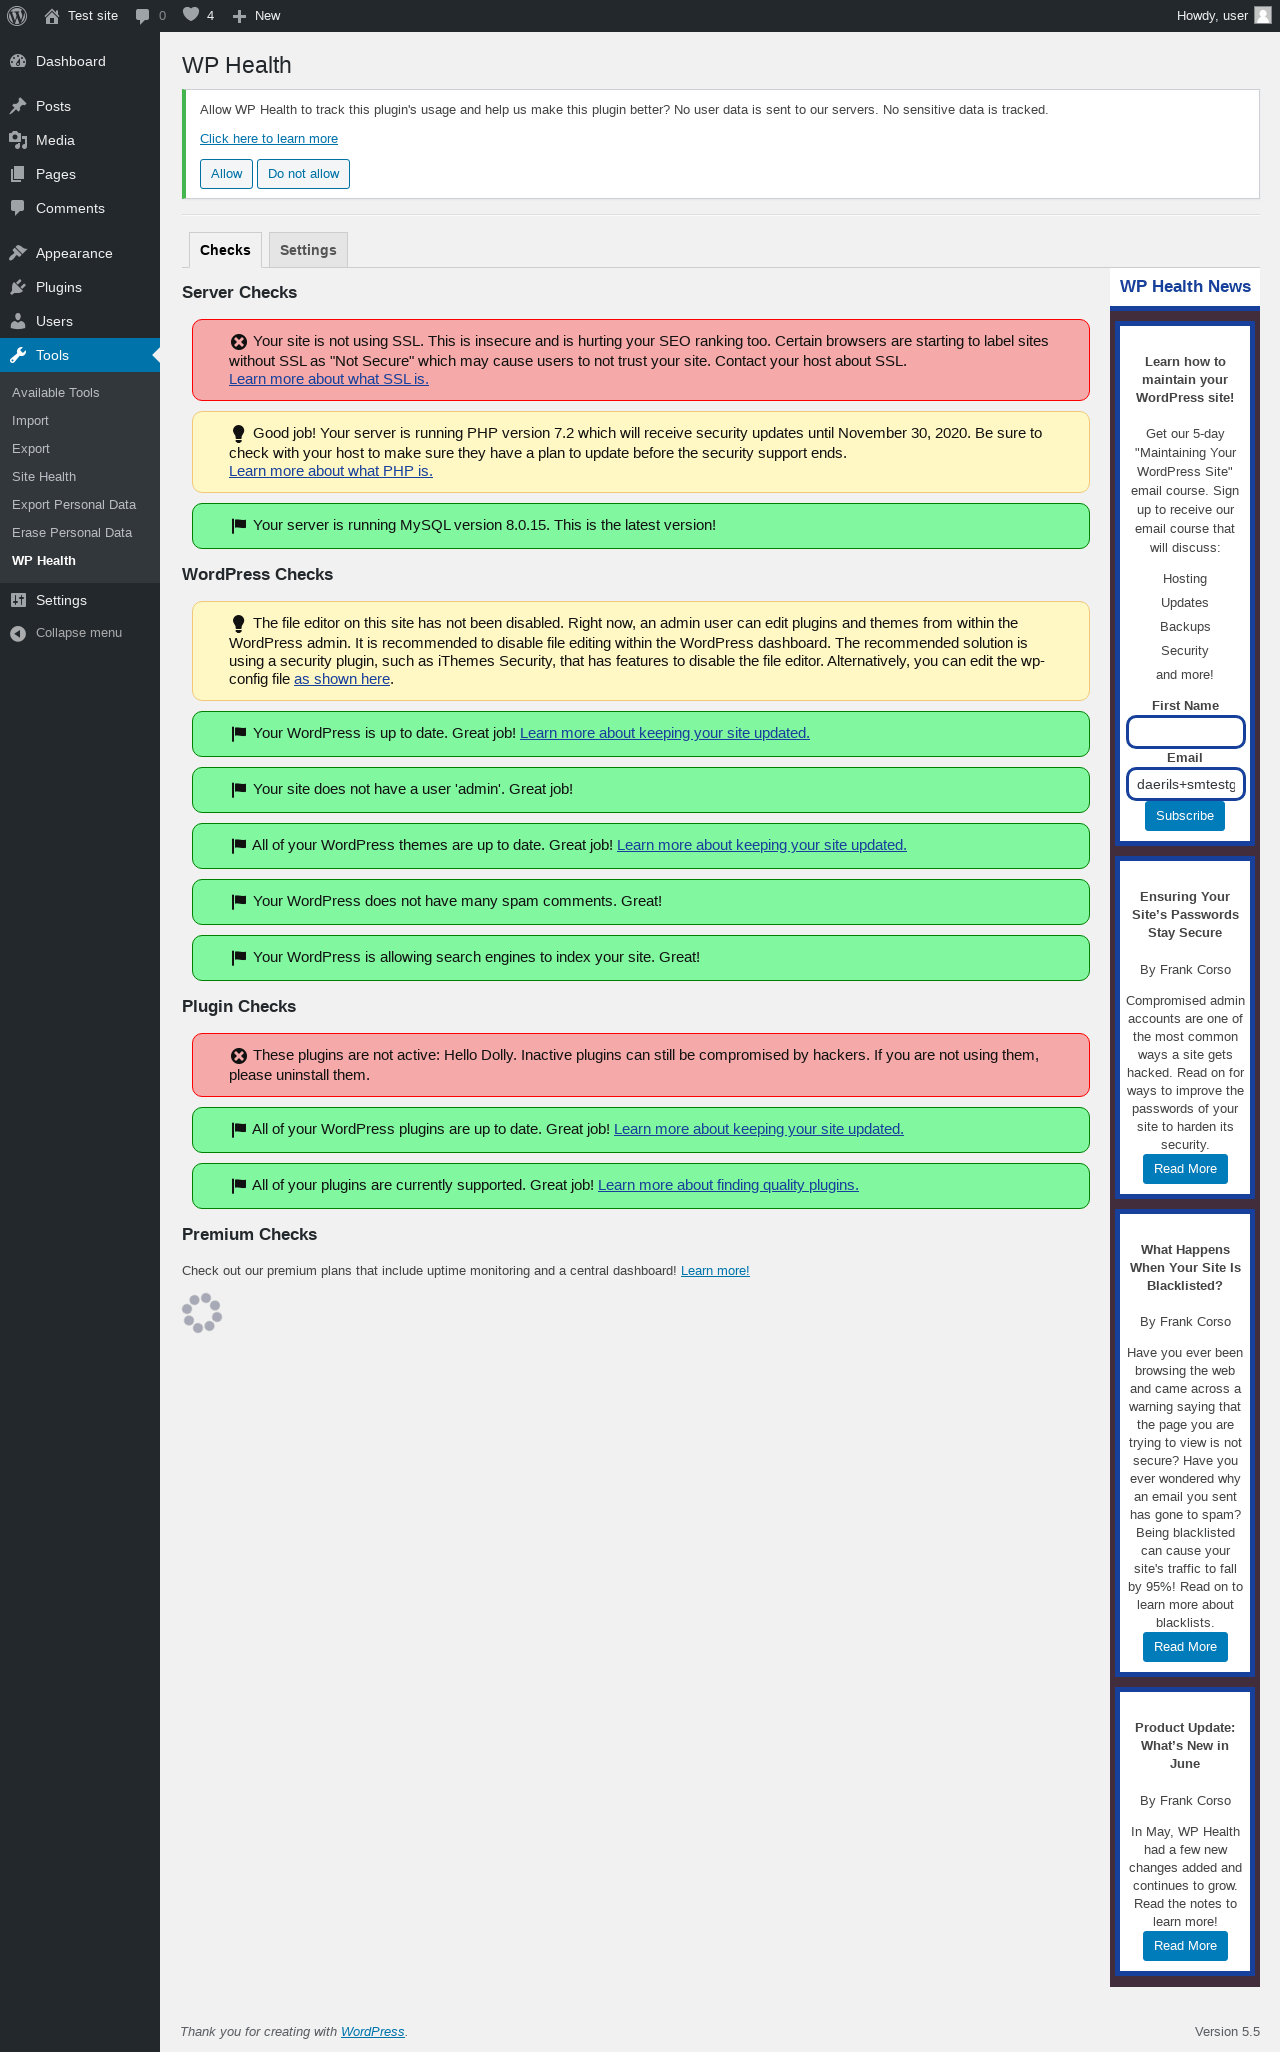
Task: Open the Dashboard menu item label
Action: [71, 61]
